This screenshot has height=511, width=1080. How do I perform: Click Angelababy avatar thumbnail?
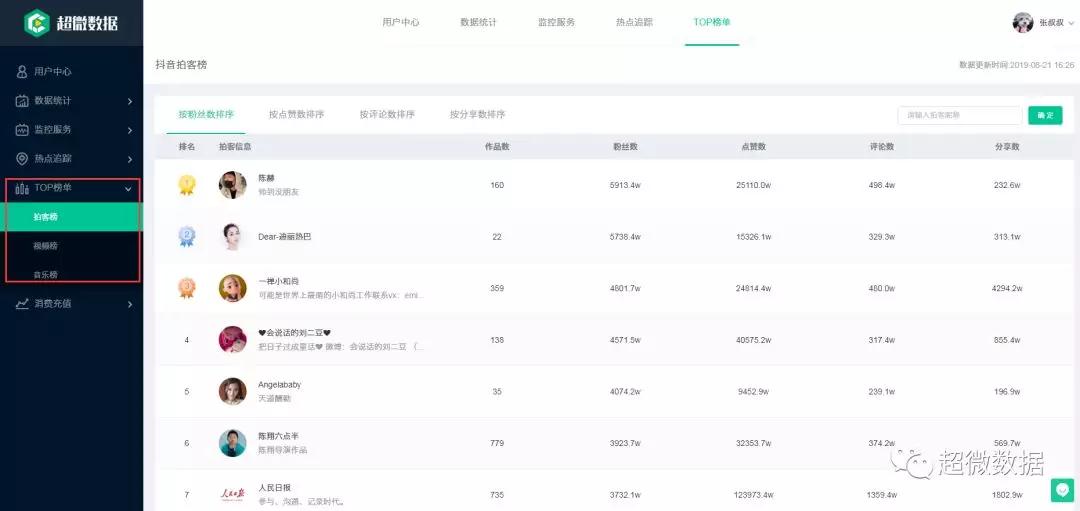tap(233, 391)
